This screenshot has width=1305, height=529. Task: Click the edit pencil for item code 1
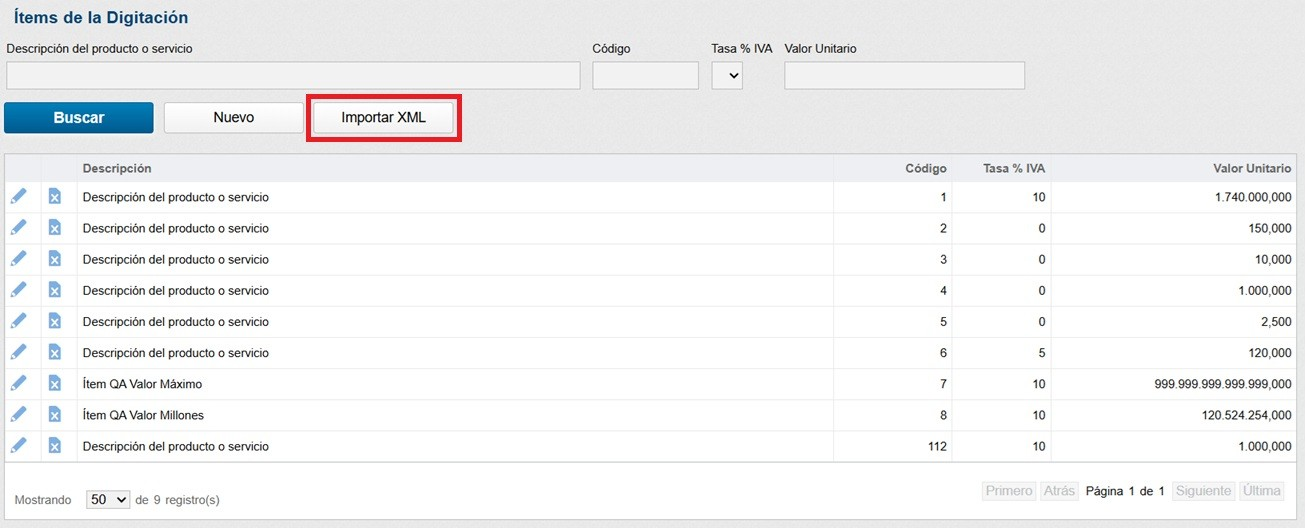[19, 197]
